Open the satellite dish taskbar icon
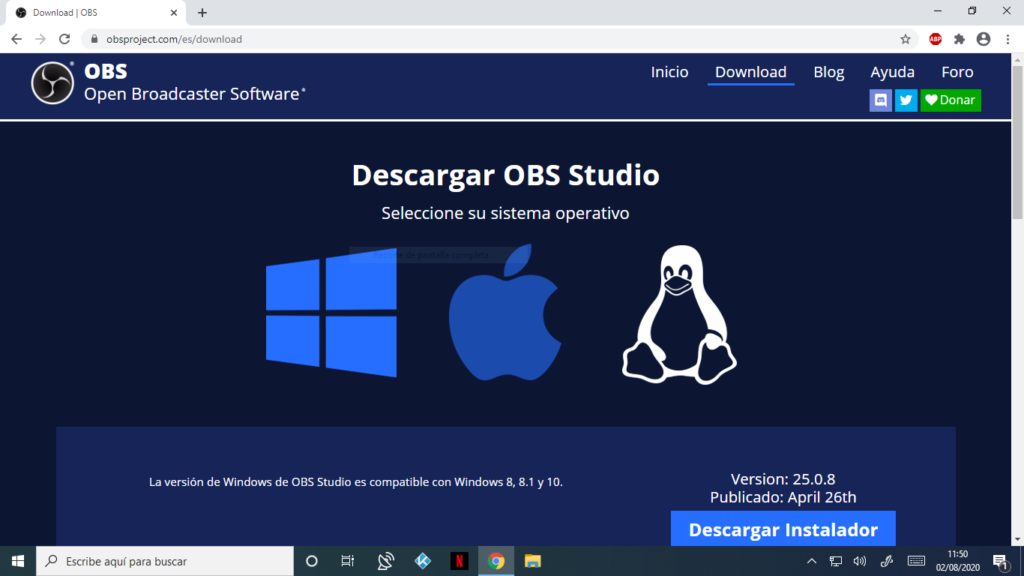1024x576 pixels. tap(385, 561)
